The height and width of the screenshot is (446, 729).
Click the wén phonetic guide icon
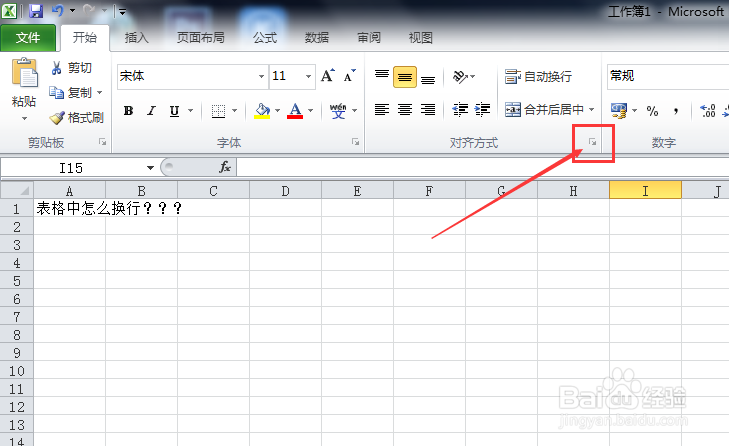338,111
